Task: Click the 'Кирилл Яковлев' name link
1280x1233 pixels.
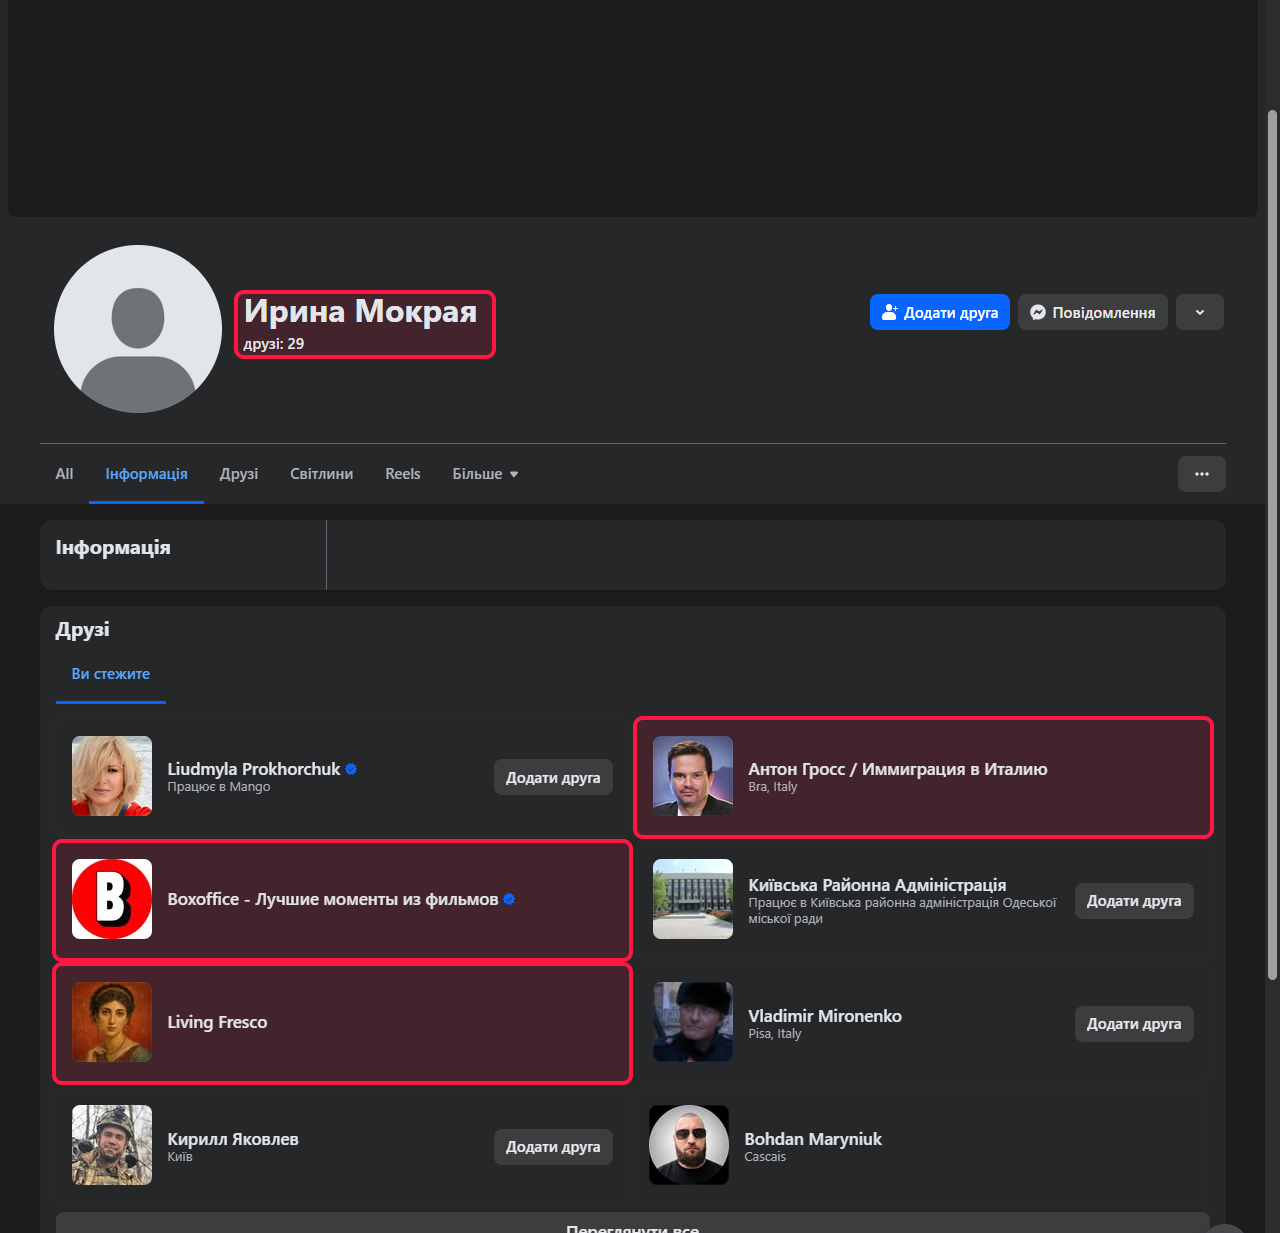Action: [x=233, y=1138]
